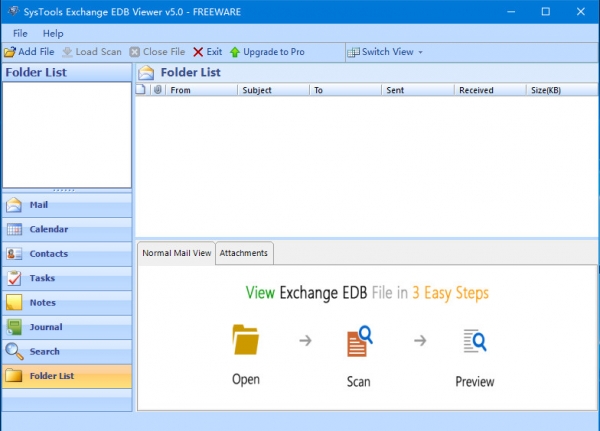The width and height of the screenshot is (600, 431).
Task: Switch to the Tasks section
Action: pyautogui.click(x=67, y=278)
